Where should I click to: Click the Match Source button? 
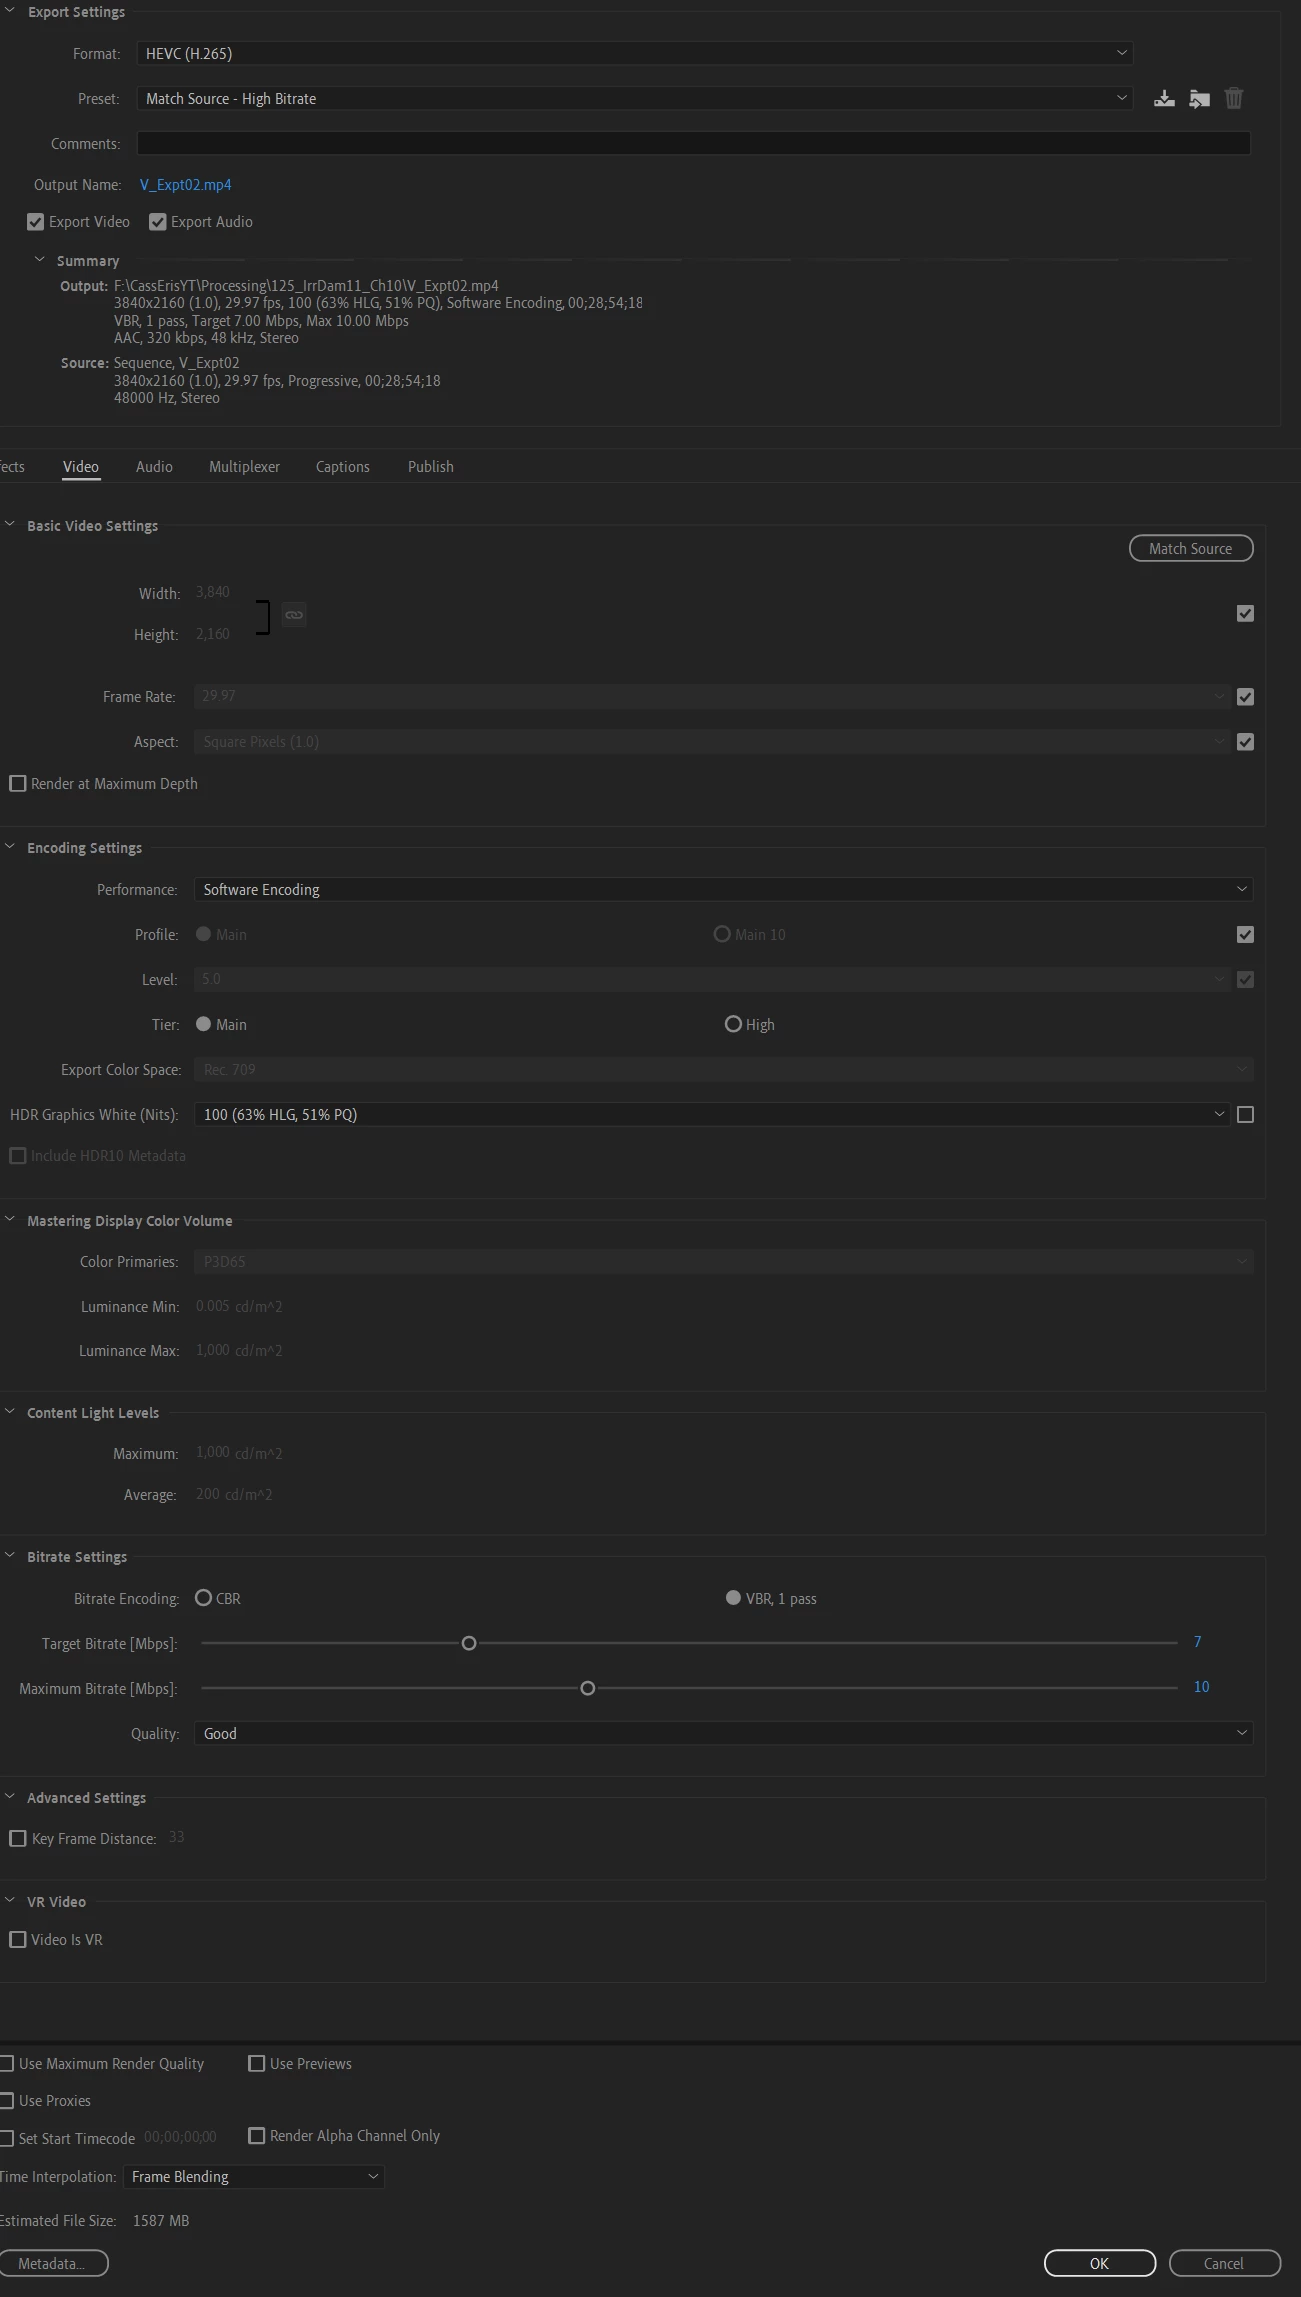pyautogui.click(x=1191, y=549)
